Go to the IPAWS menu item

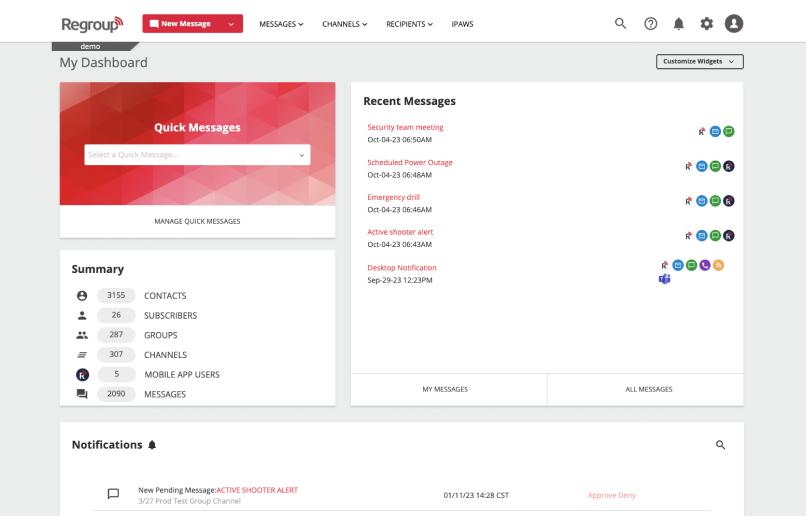click(x=462, y=24)
